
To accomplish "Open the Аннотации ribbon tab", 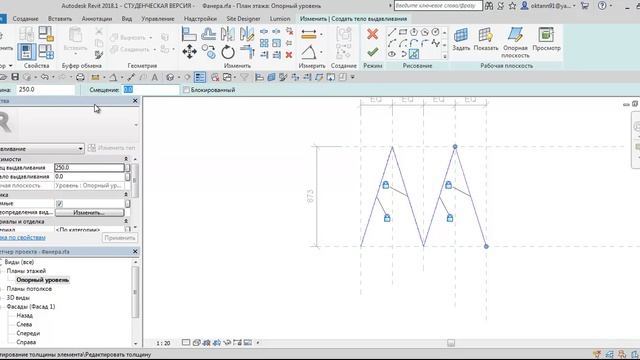I will click(97, 19).
